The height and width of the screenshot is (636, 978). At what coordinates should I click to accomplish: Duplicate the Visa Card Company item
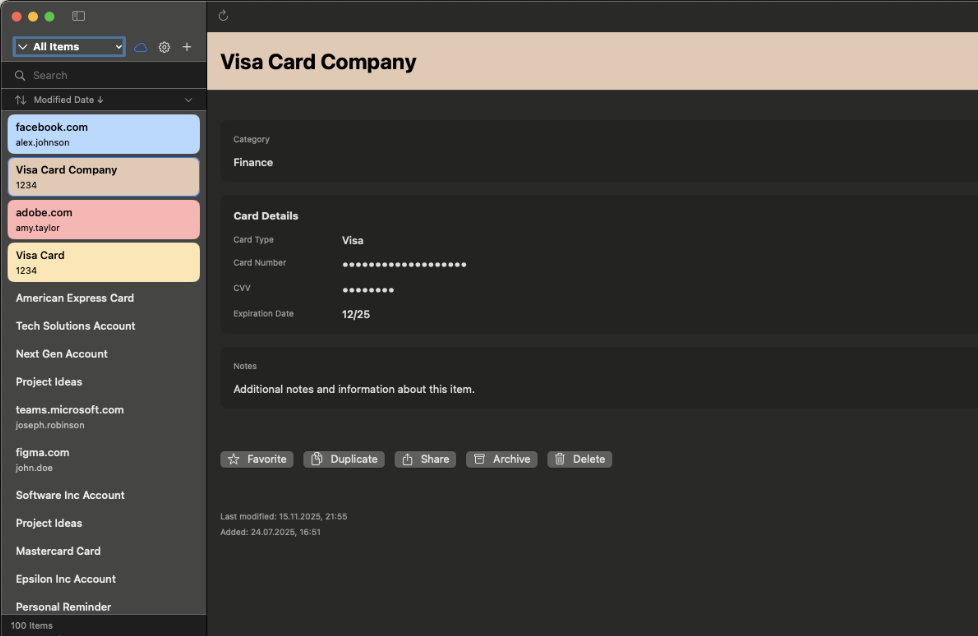tap(343, 459)
